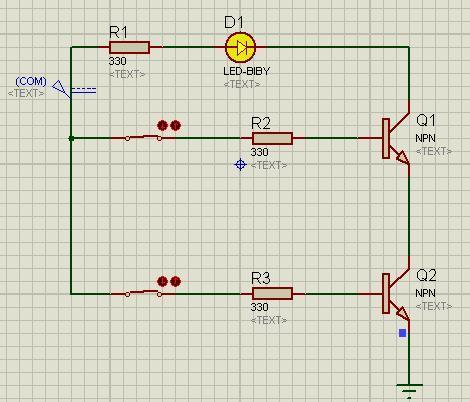Toggle lower switch with its left red dot

tap(163, 281)
